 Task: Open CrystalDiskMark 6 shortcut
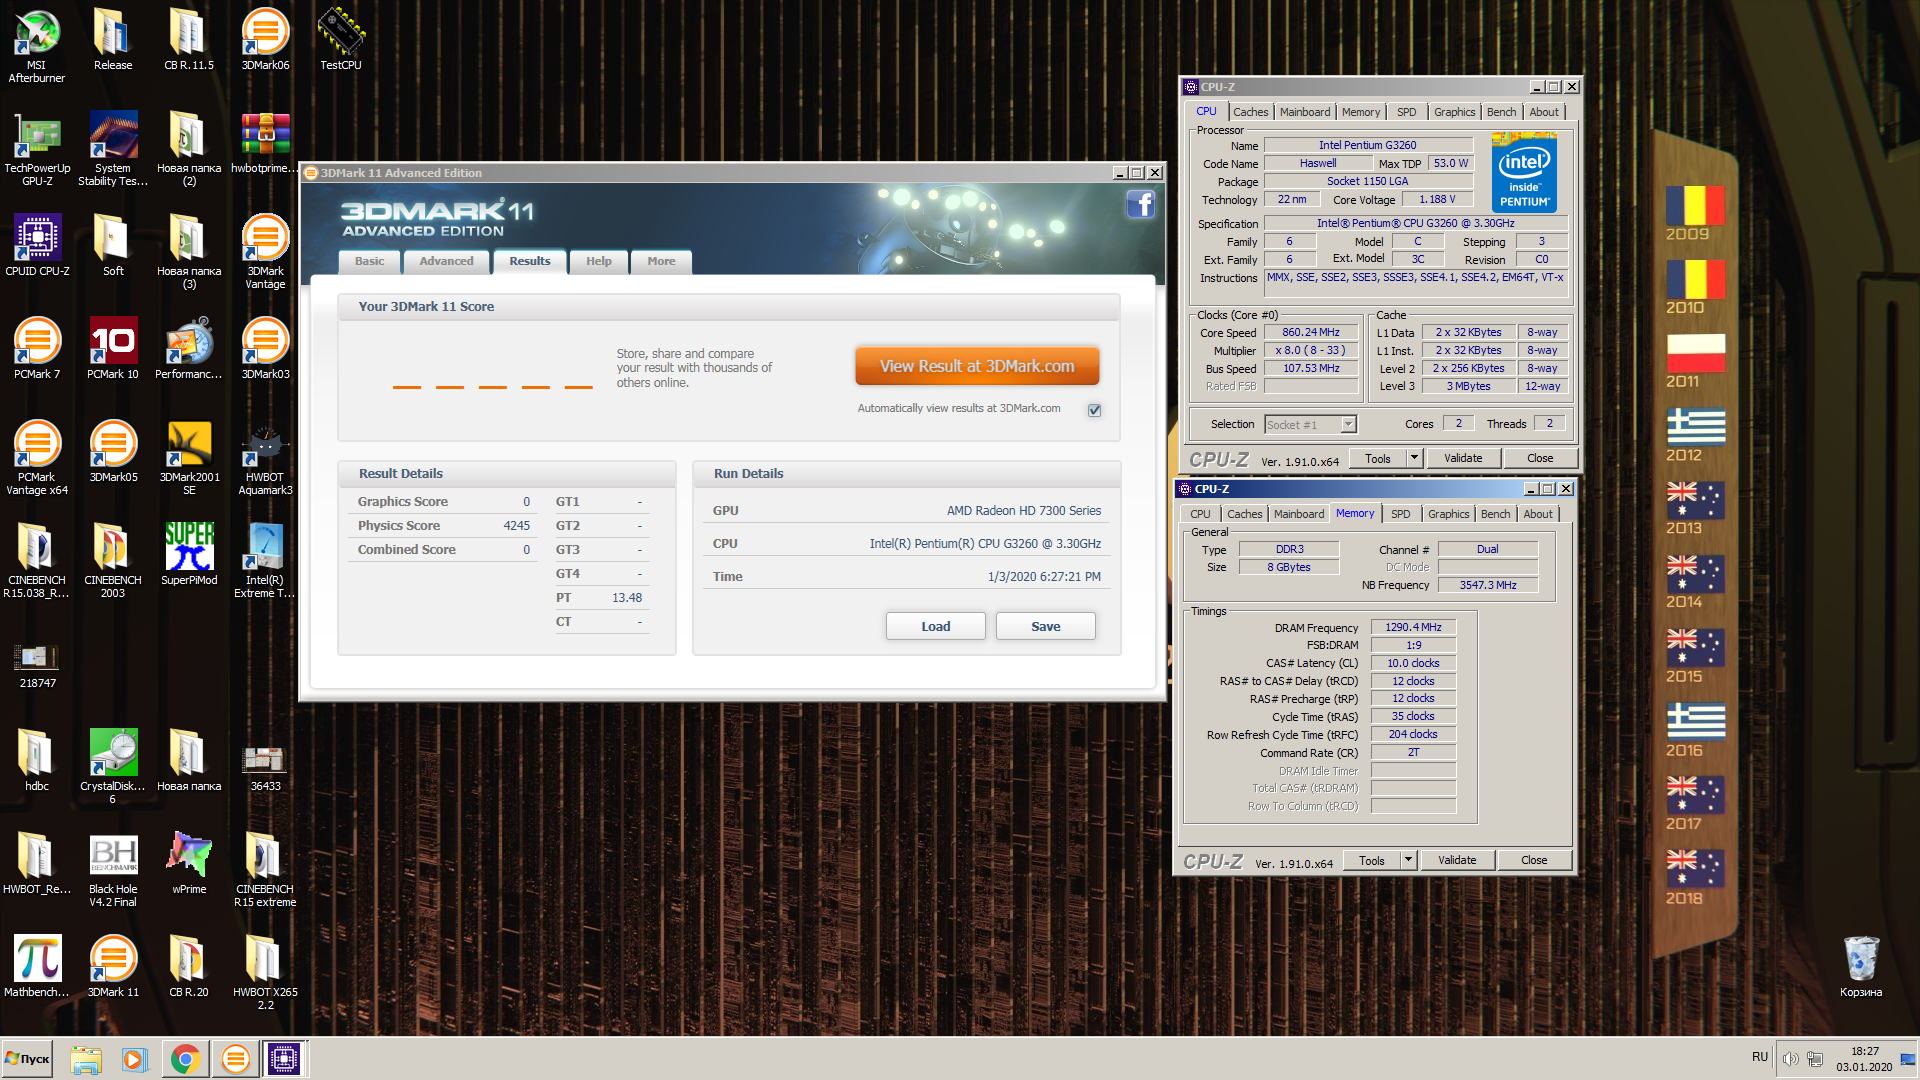113,766
